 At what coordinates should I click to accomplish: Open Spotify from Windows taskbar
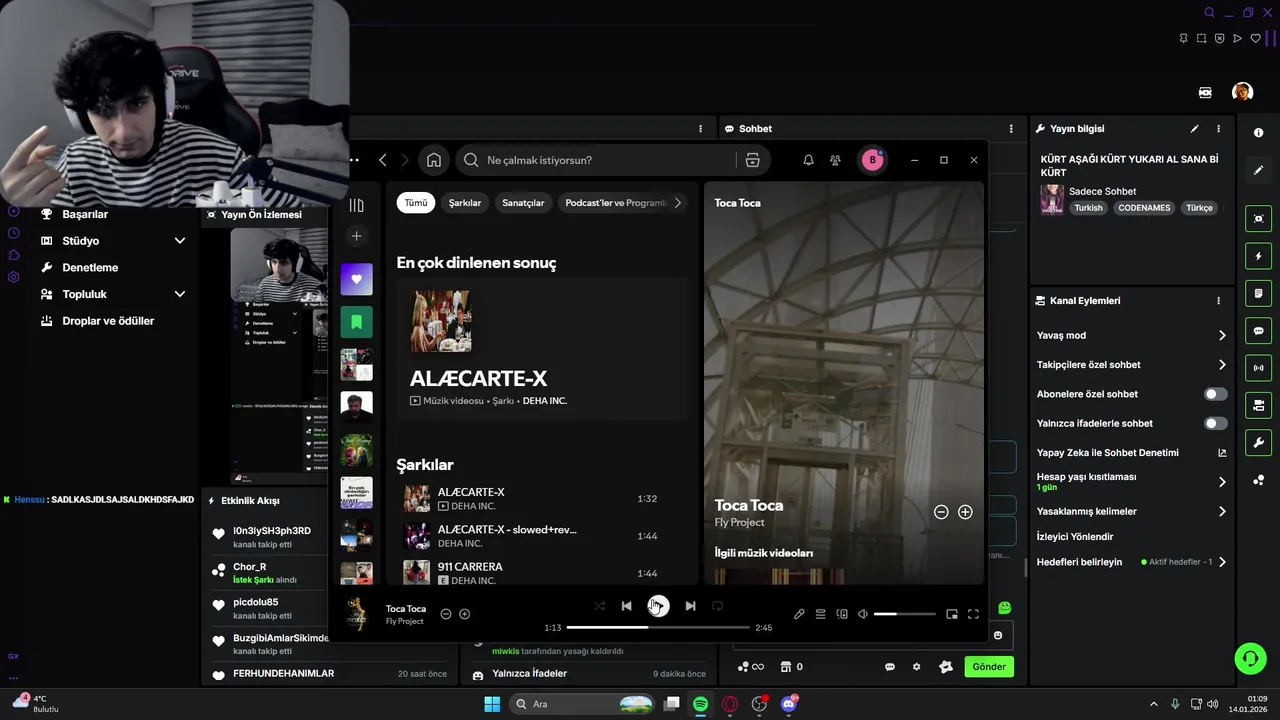(x=701, y=704)
